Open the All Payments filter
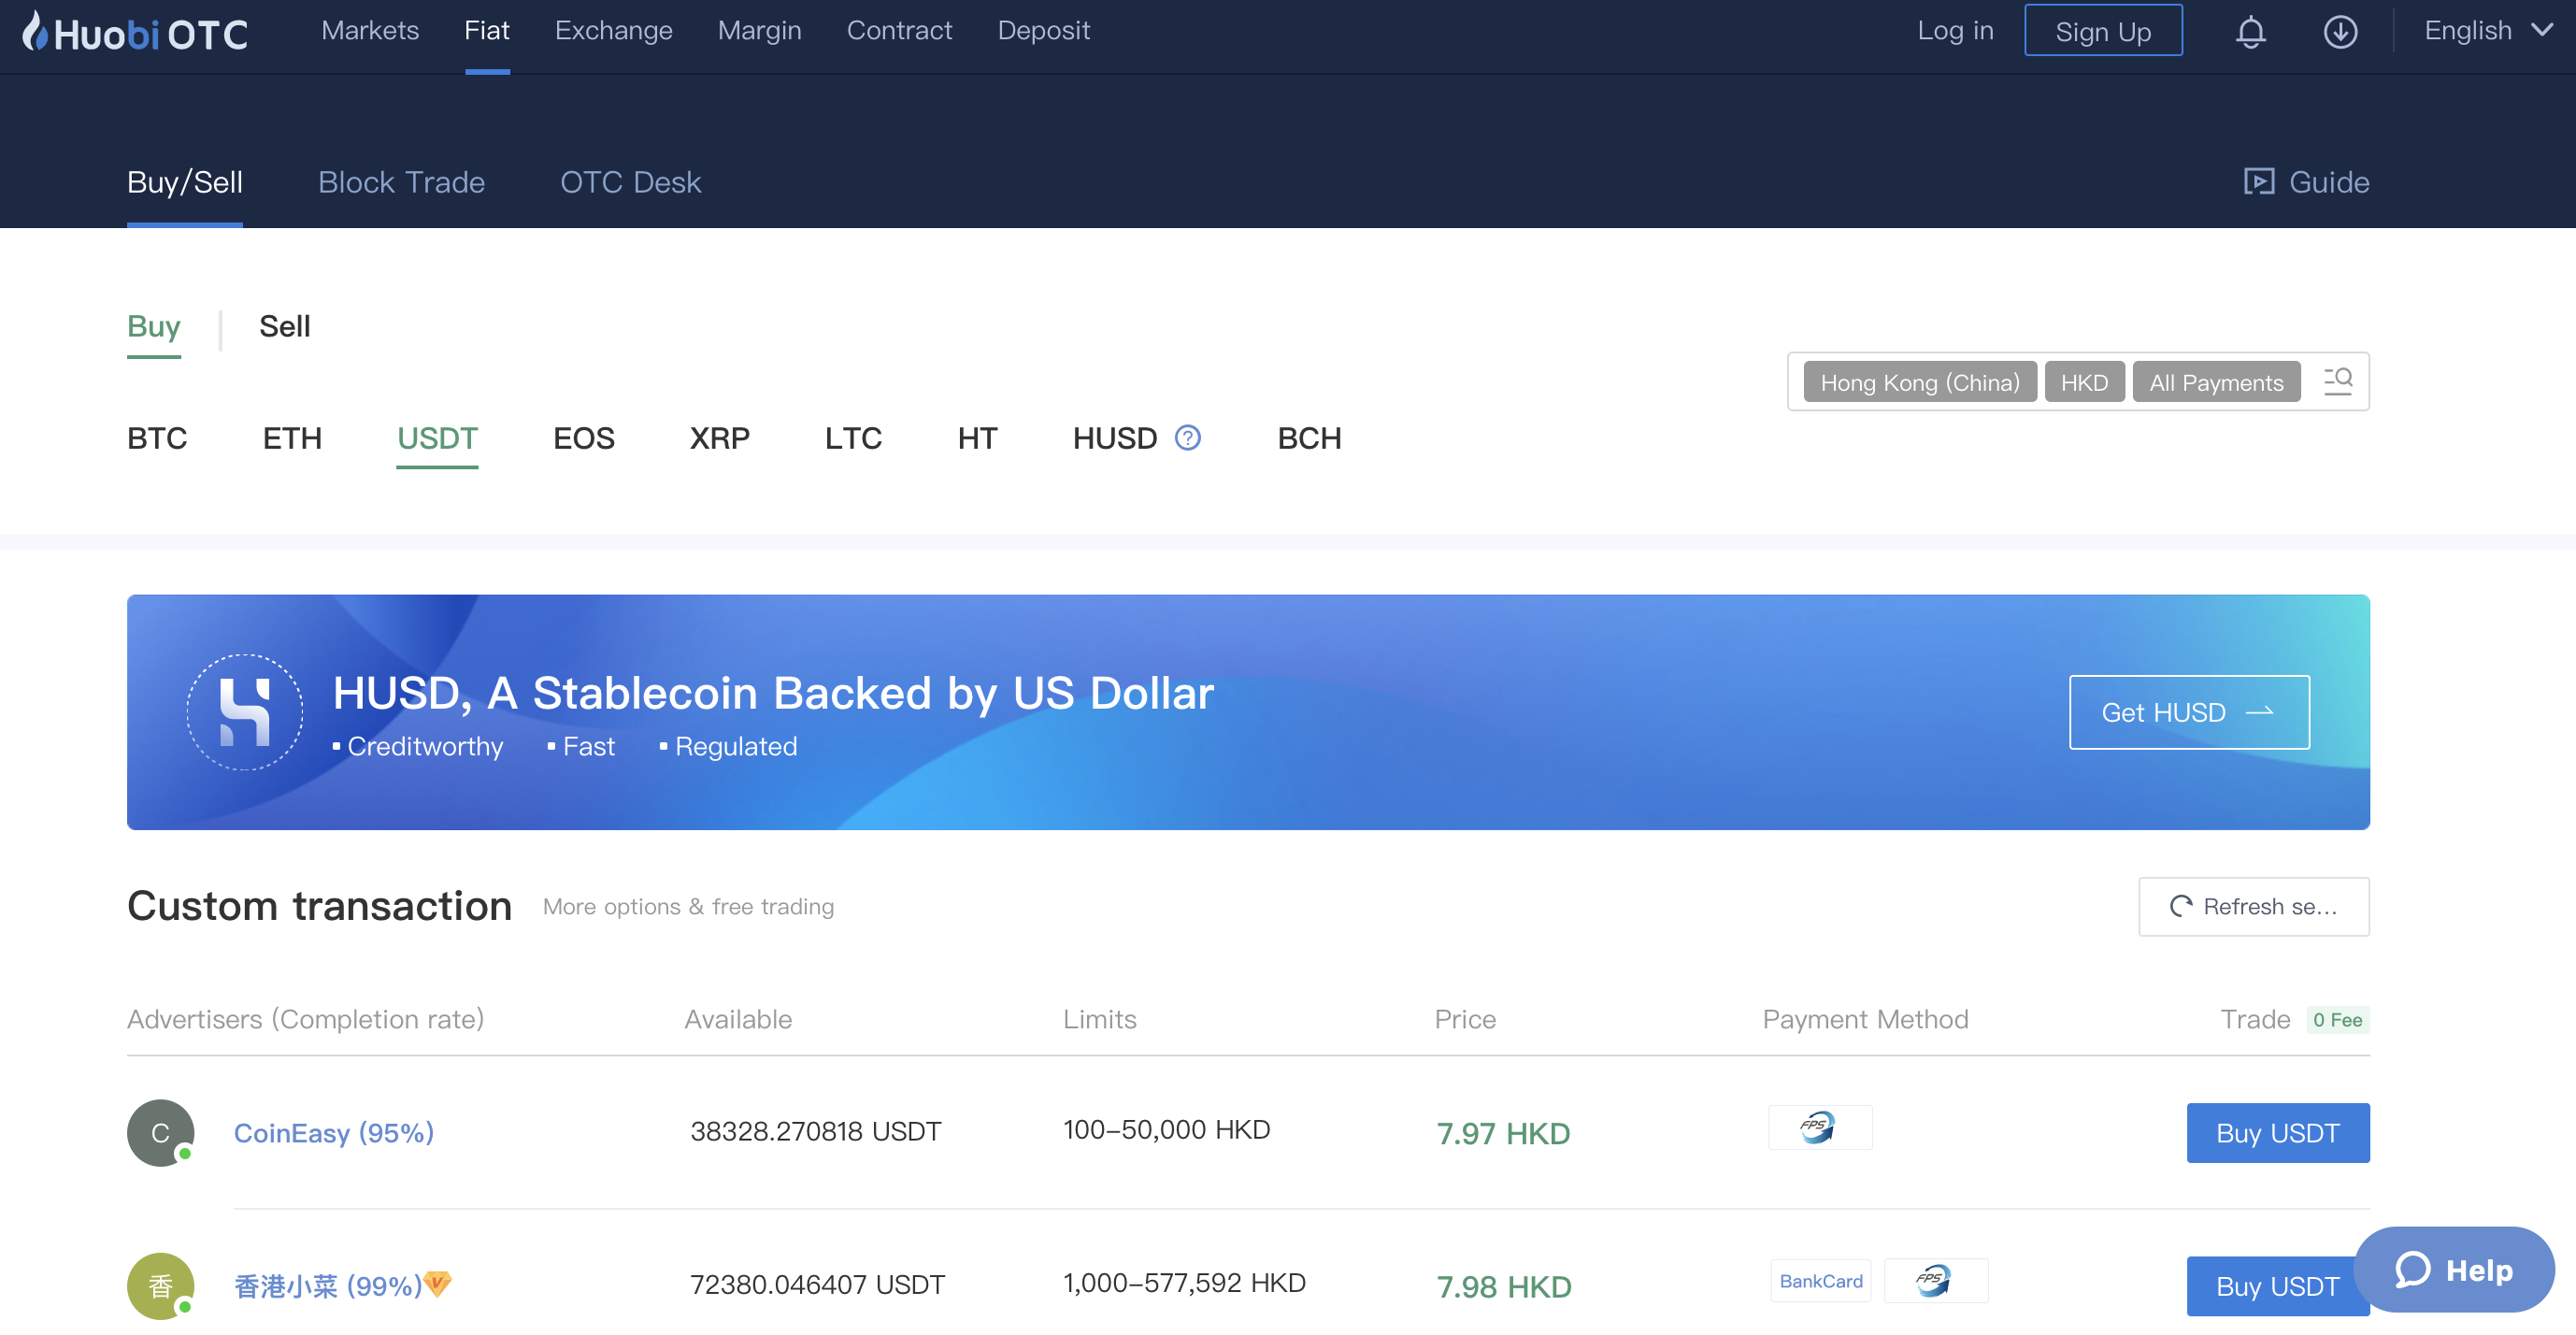Screen dimensions: 2576x1335 tap(2215, 382)
